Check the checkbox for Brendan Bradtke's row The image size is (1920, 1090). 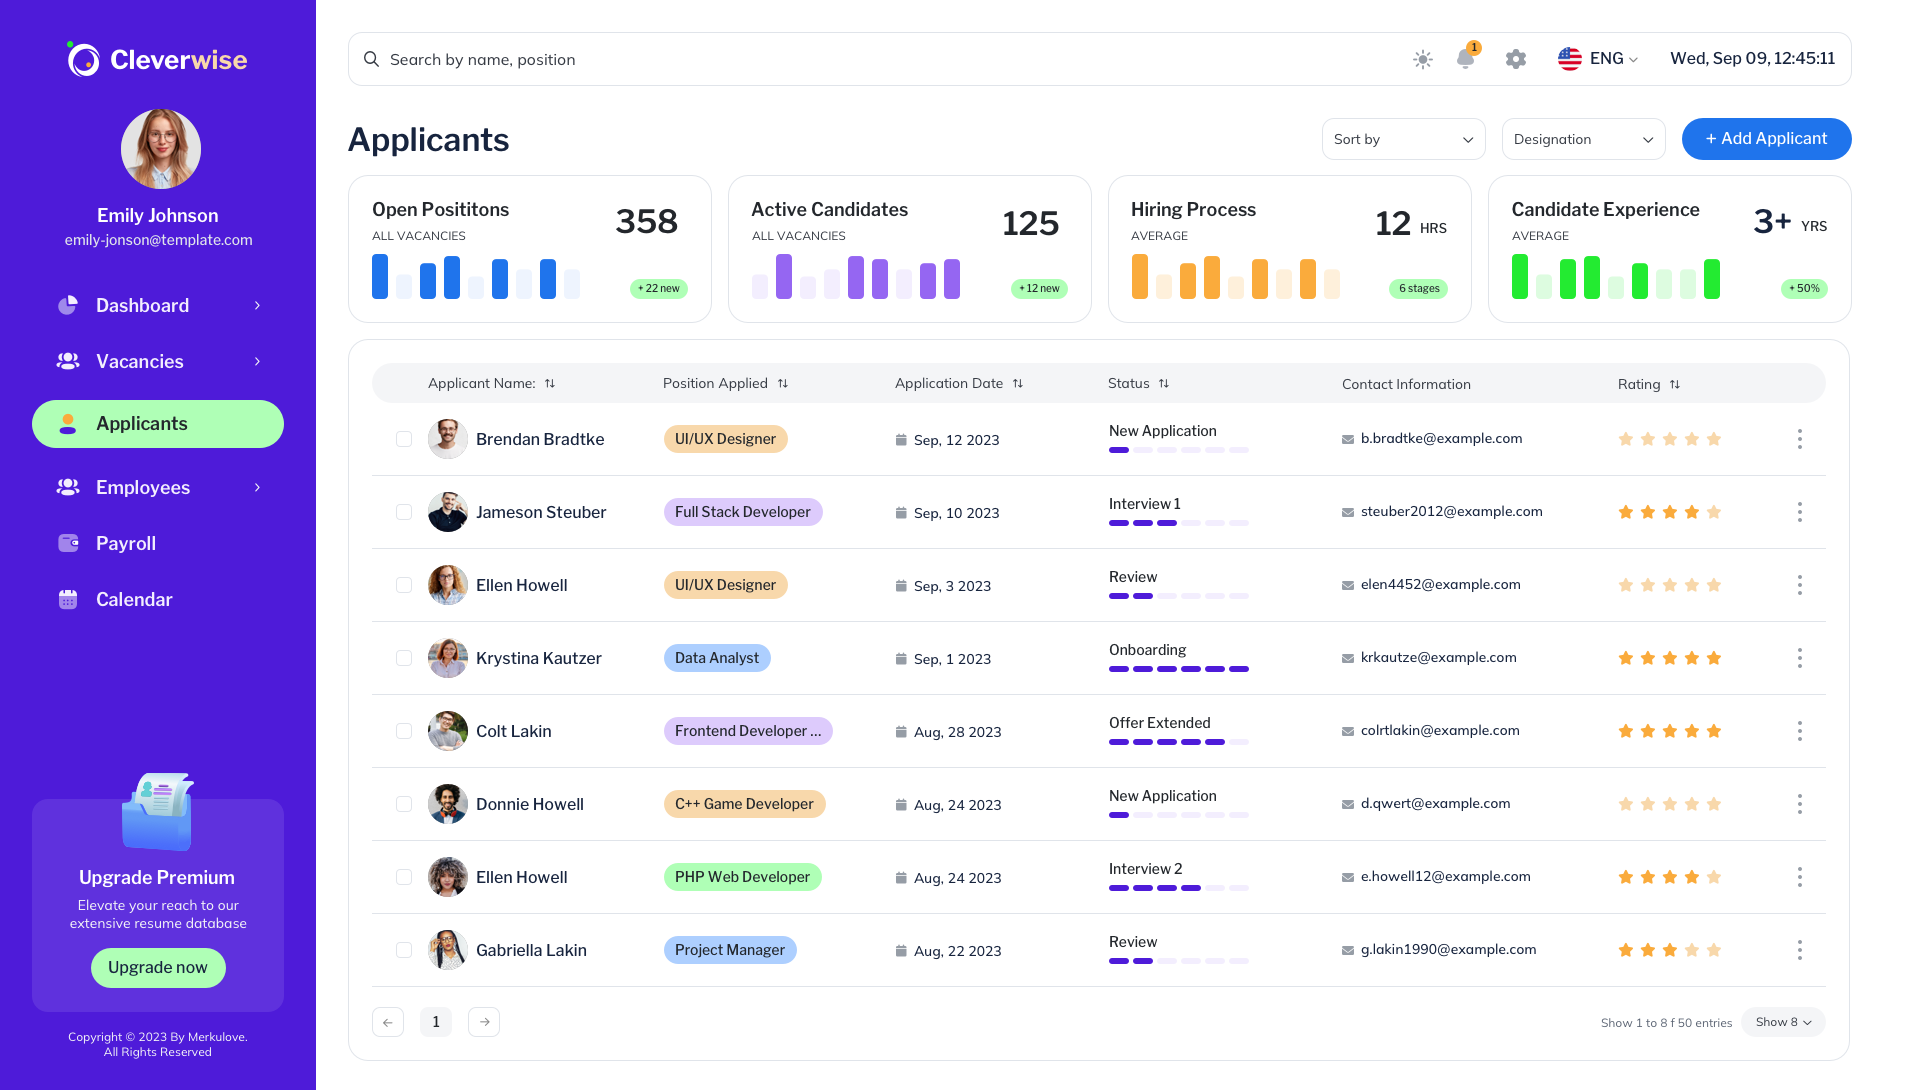[x=404, y=439]
